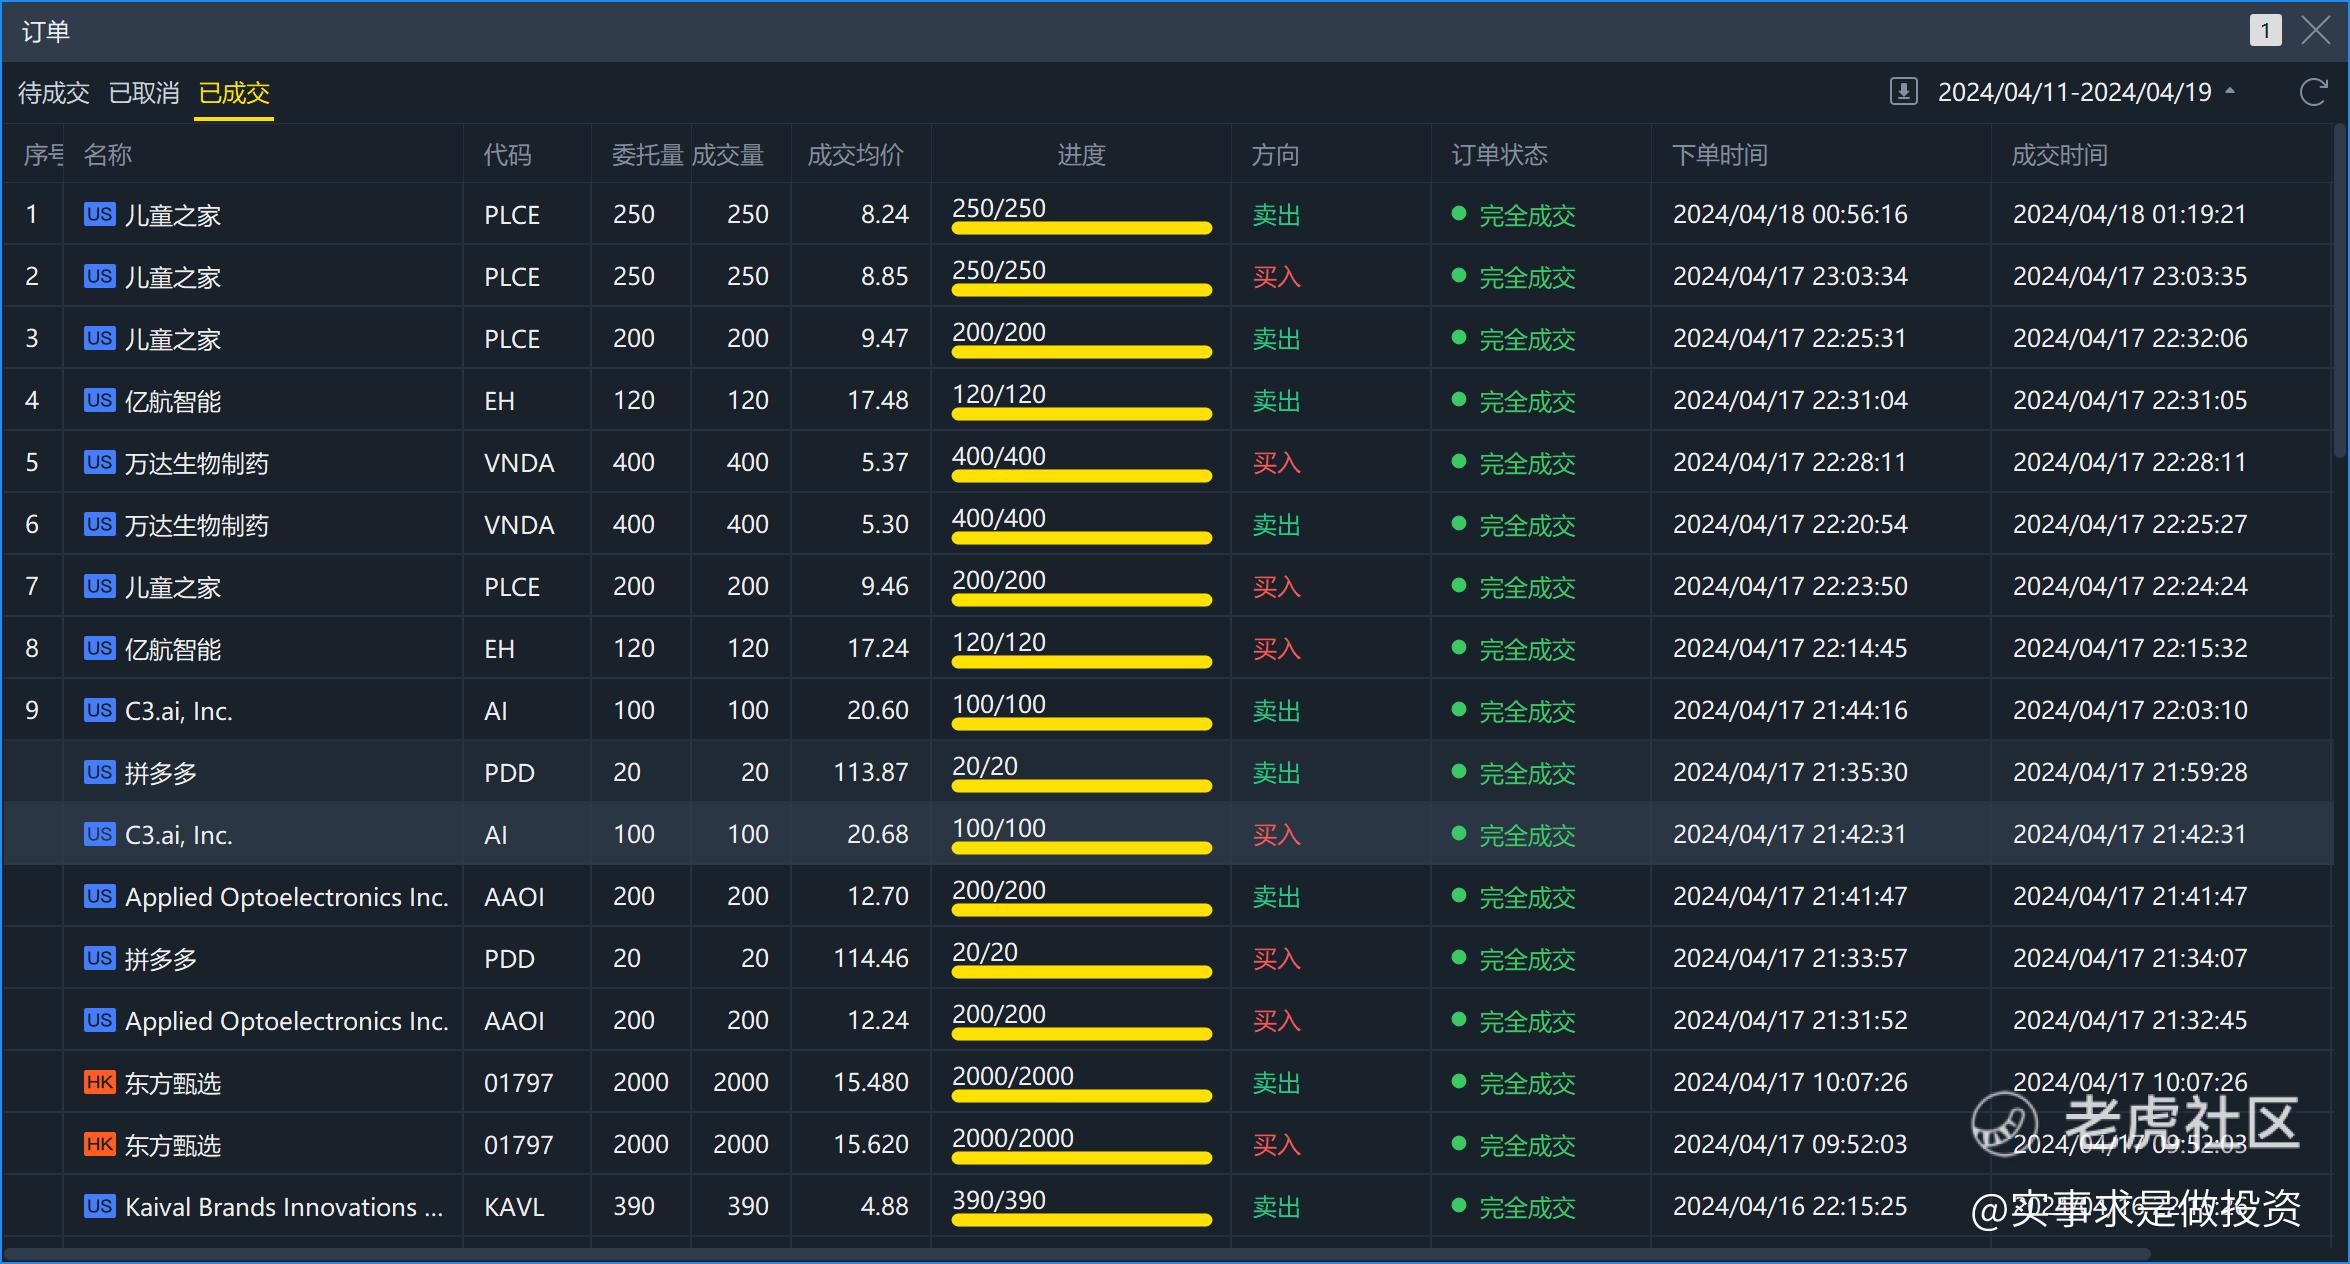Click price 9.47 in row 3
Viewport: 2350px width, 1264px height.
(x=885, y=338)
